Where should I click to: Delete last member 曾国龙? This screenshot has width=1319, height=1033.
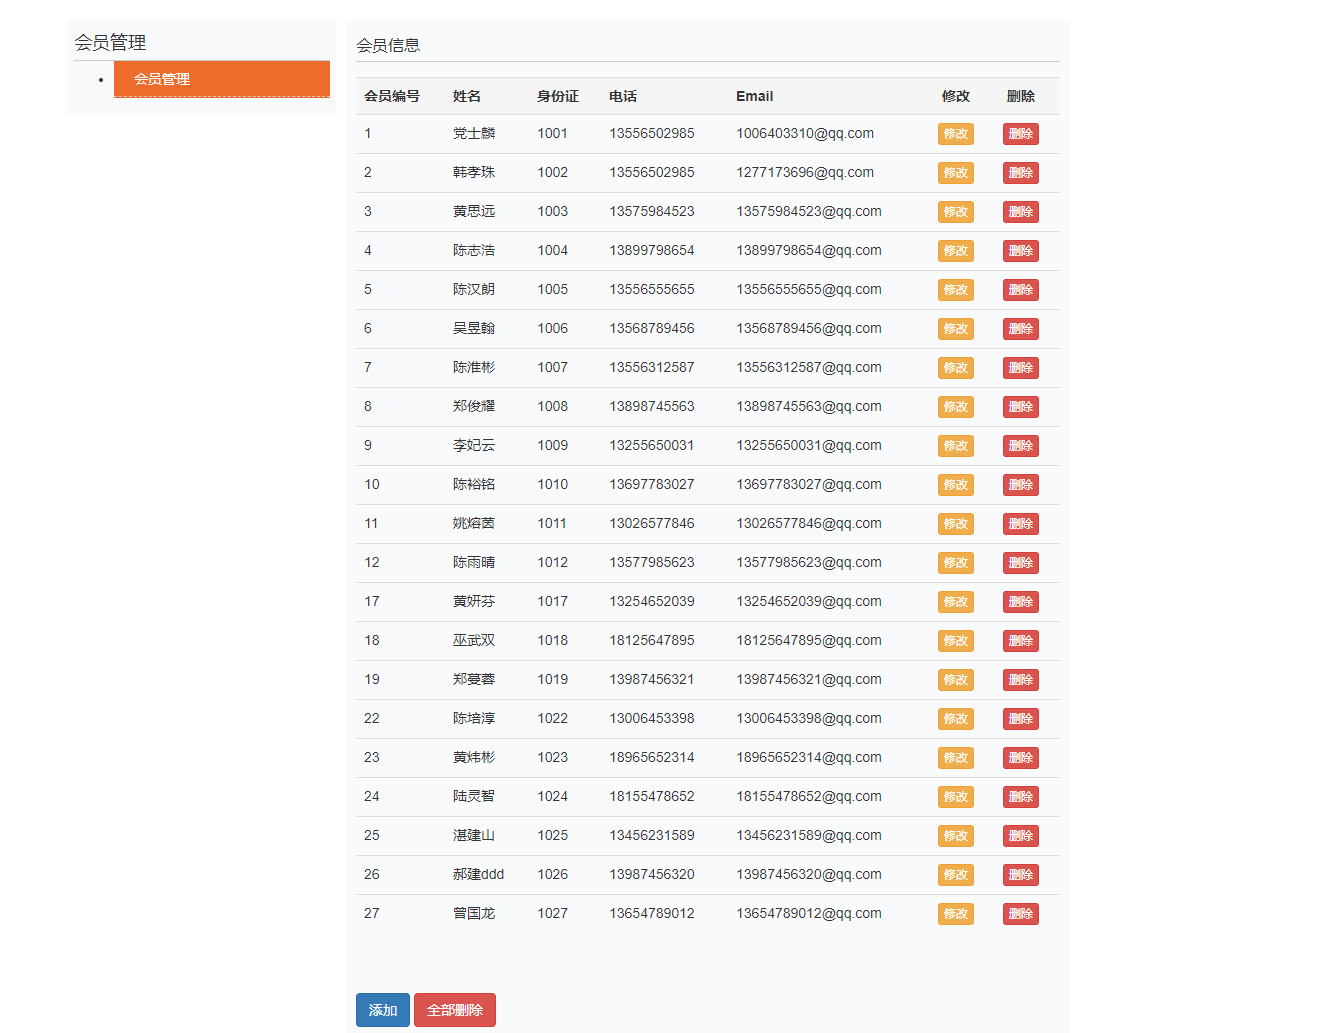tap(1020, 914)
